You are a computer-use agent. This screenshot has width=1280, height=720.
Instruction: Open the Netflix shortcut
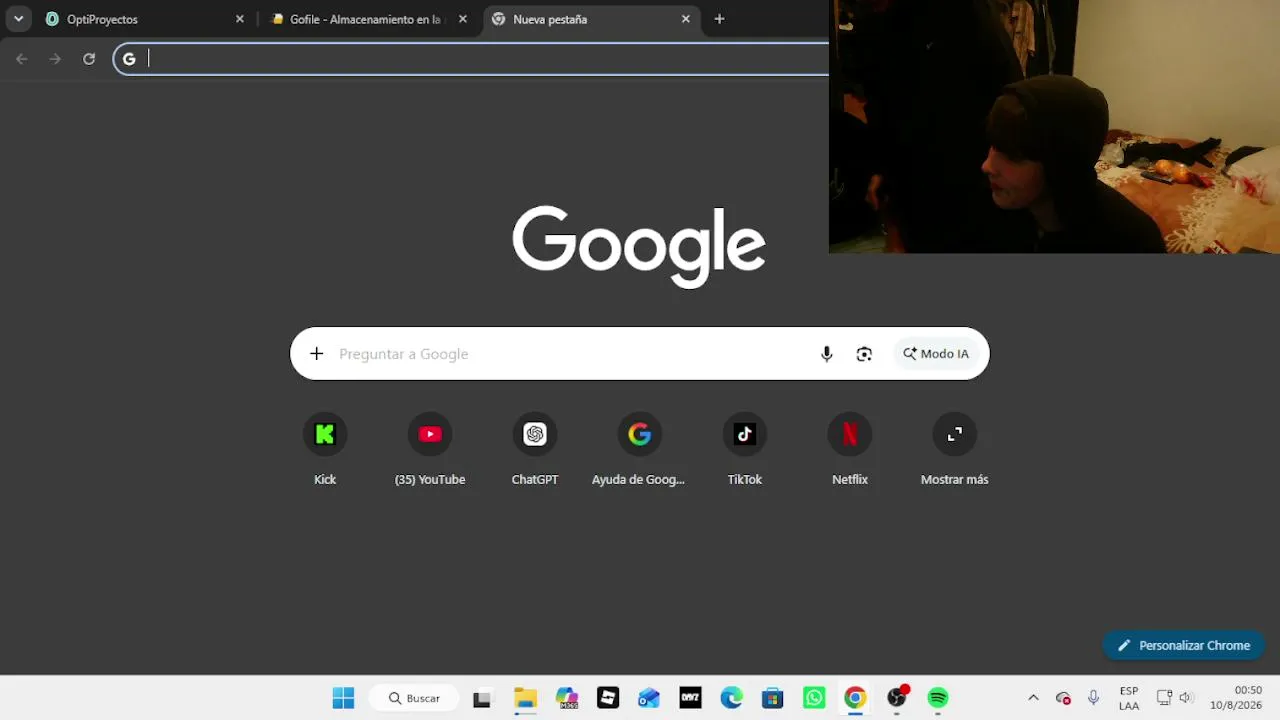(x=850, y=449)
